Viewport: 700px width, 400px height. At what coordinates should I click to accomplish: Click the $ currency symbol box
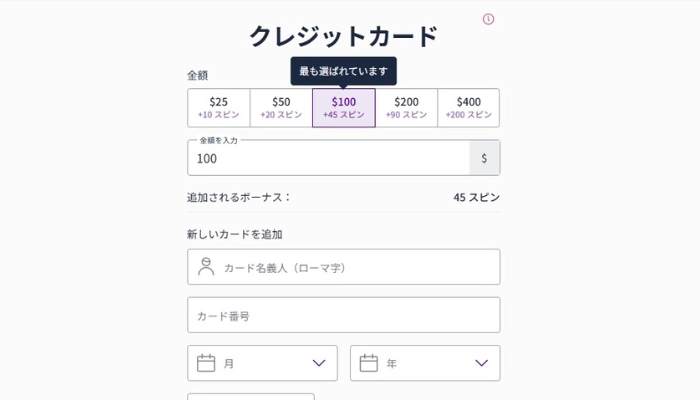point(484,158)
